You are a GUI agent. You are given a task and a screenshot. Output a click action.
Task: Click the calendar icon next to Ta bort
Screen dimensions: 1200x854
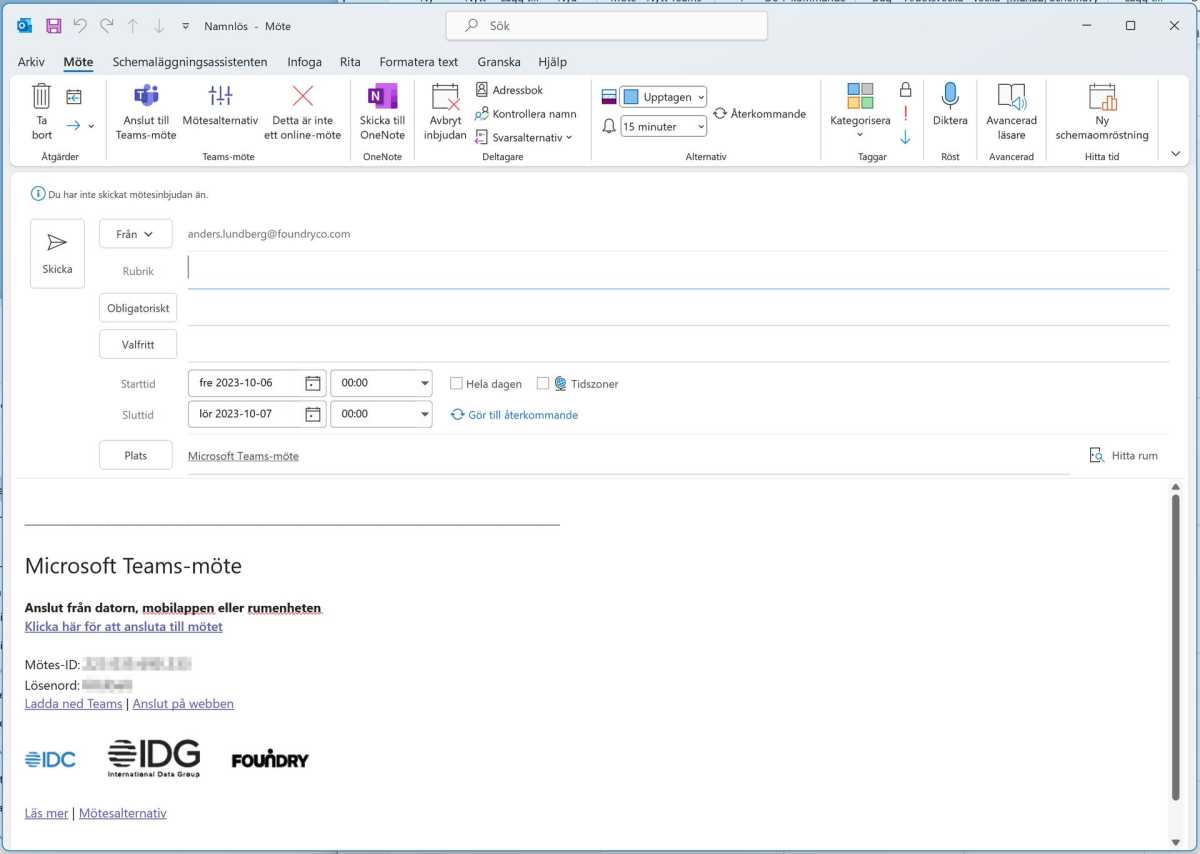click(74, 97)
